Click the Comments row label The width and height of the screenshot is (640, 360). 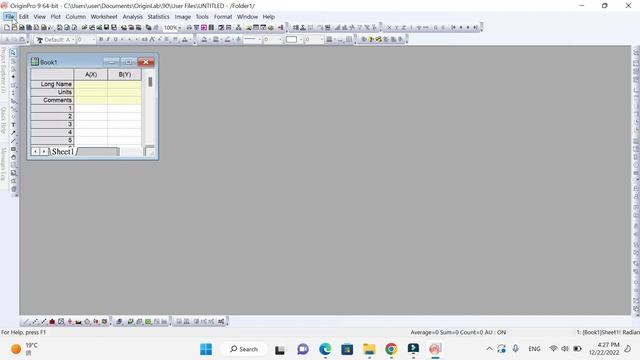[52, 100]
